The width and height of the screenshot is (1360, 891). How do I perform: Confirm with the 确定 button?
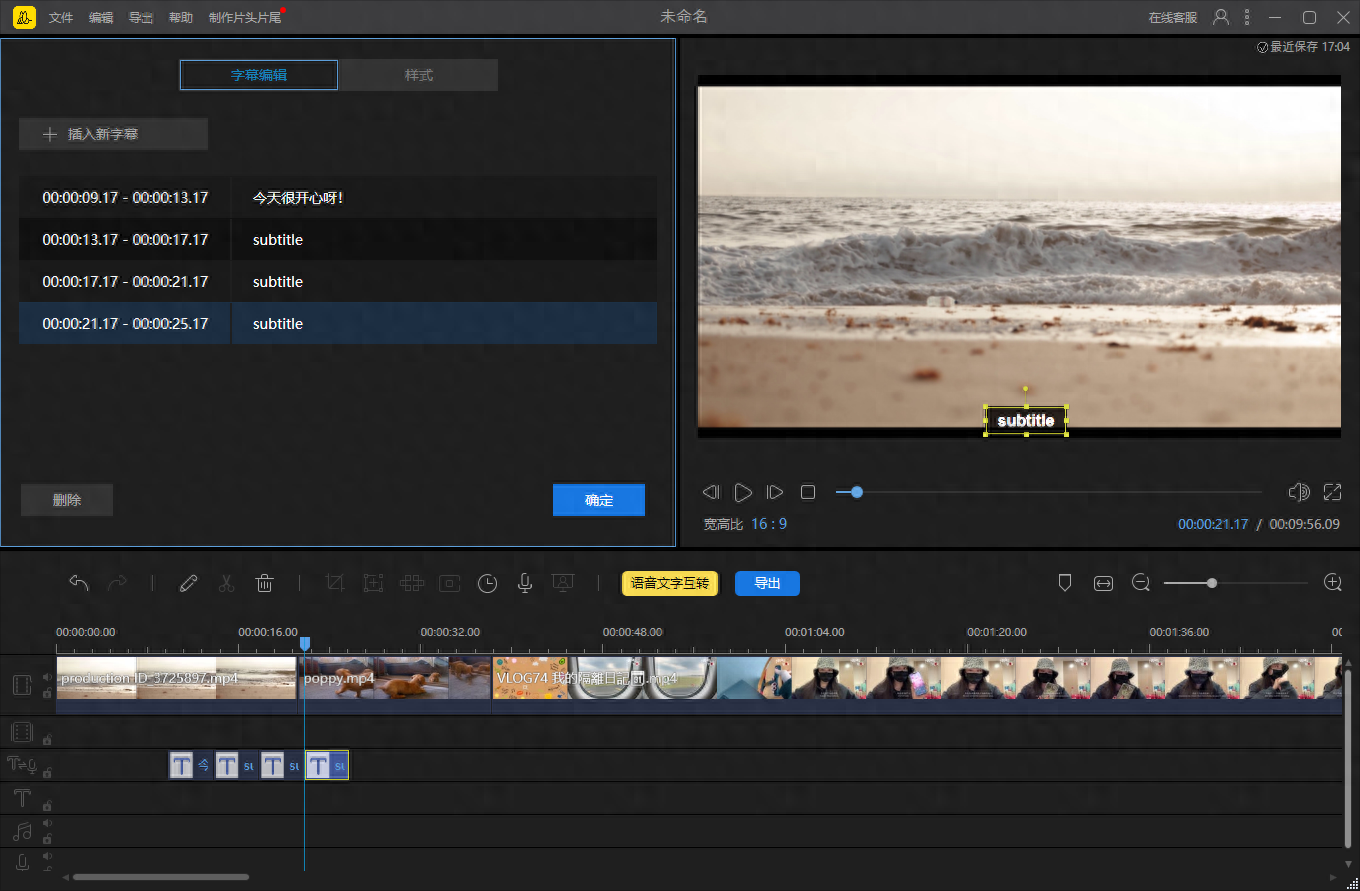point(599,500)
